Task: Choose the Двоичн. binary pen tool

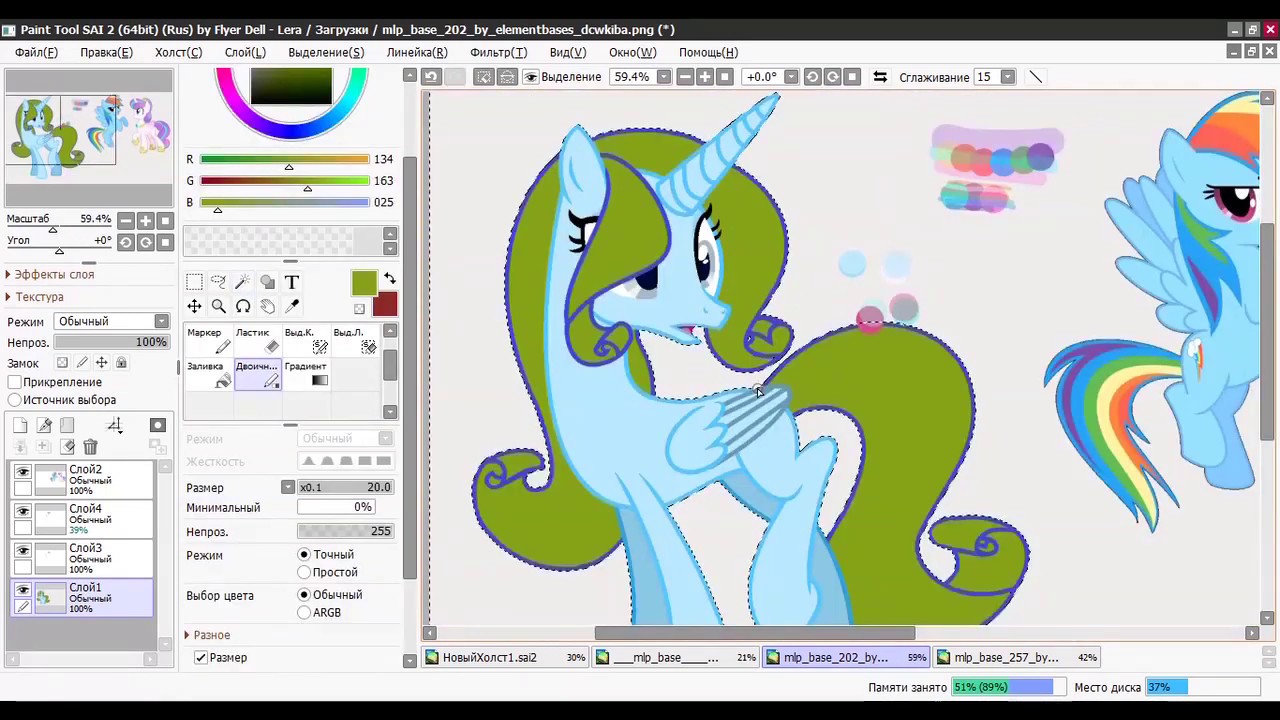Action: [257, 374]
